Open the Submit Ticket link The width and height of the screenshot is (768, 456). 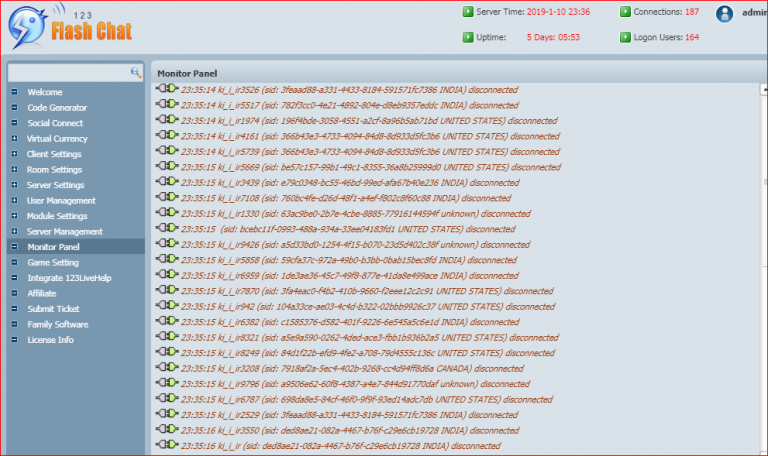click(x=53, y=309)
